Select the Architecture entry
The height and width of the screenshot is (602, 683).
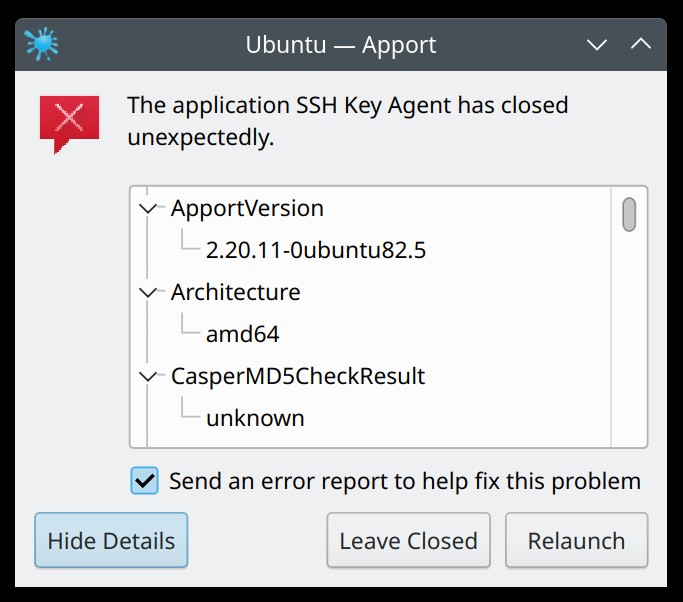[236, 292]
